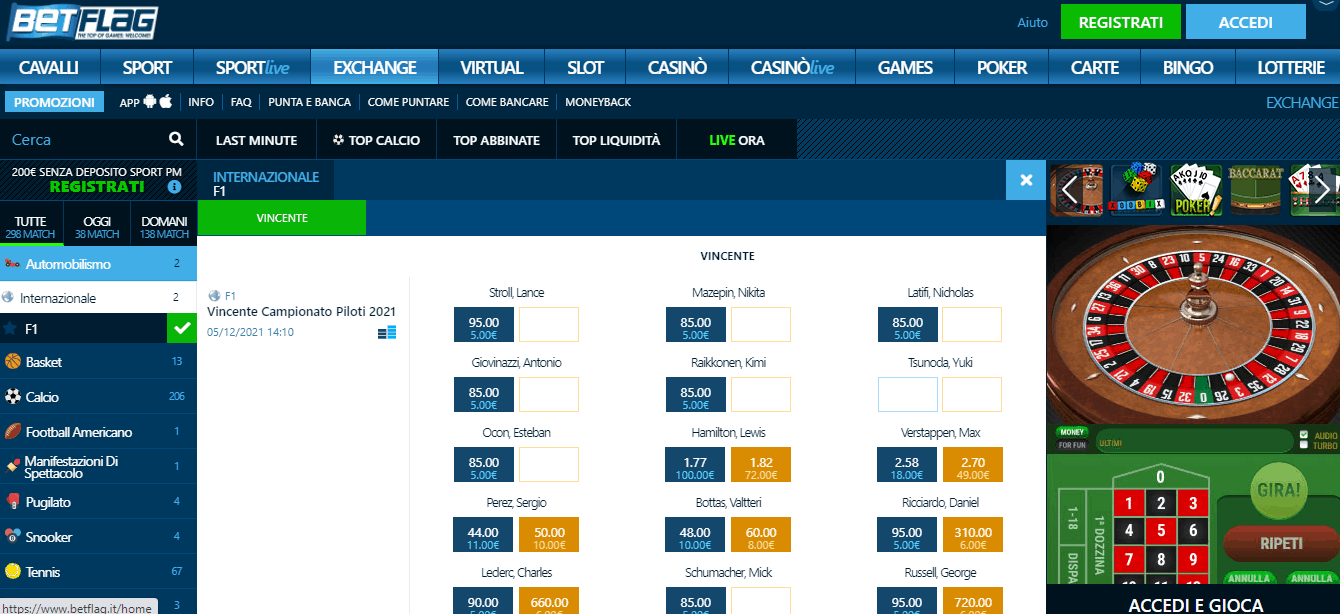Screen dimensions: 1340x614
Task: Click the Automobilismo race car icon
Action: click(12, 264)
